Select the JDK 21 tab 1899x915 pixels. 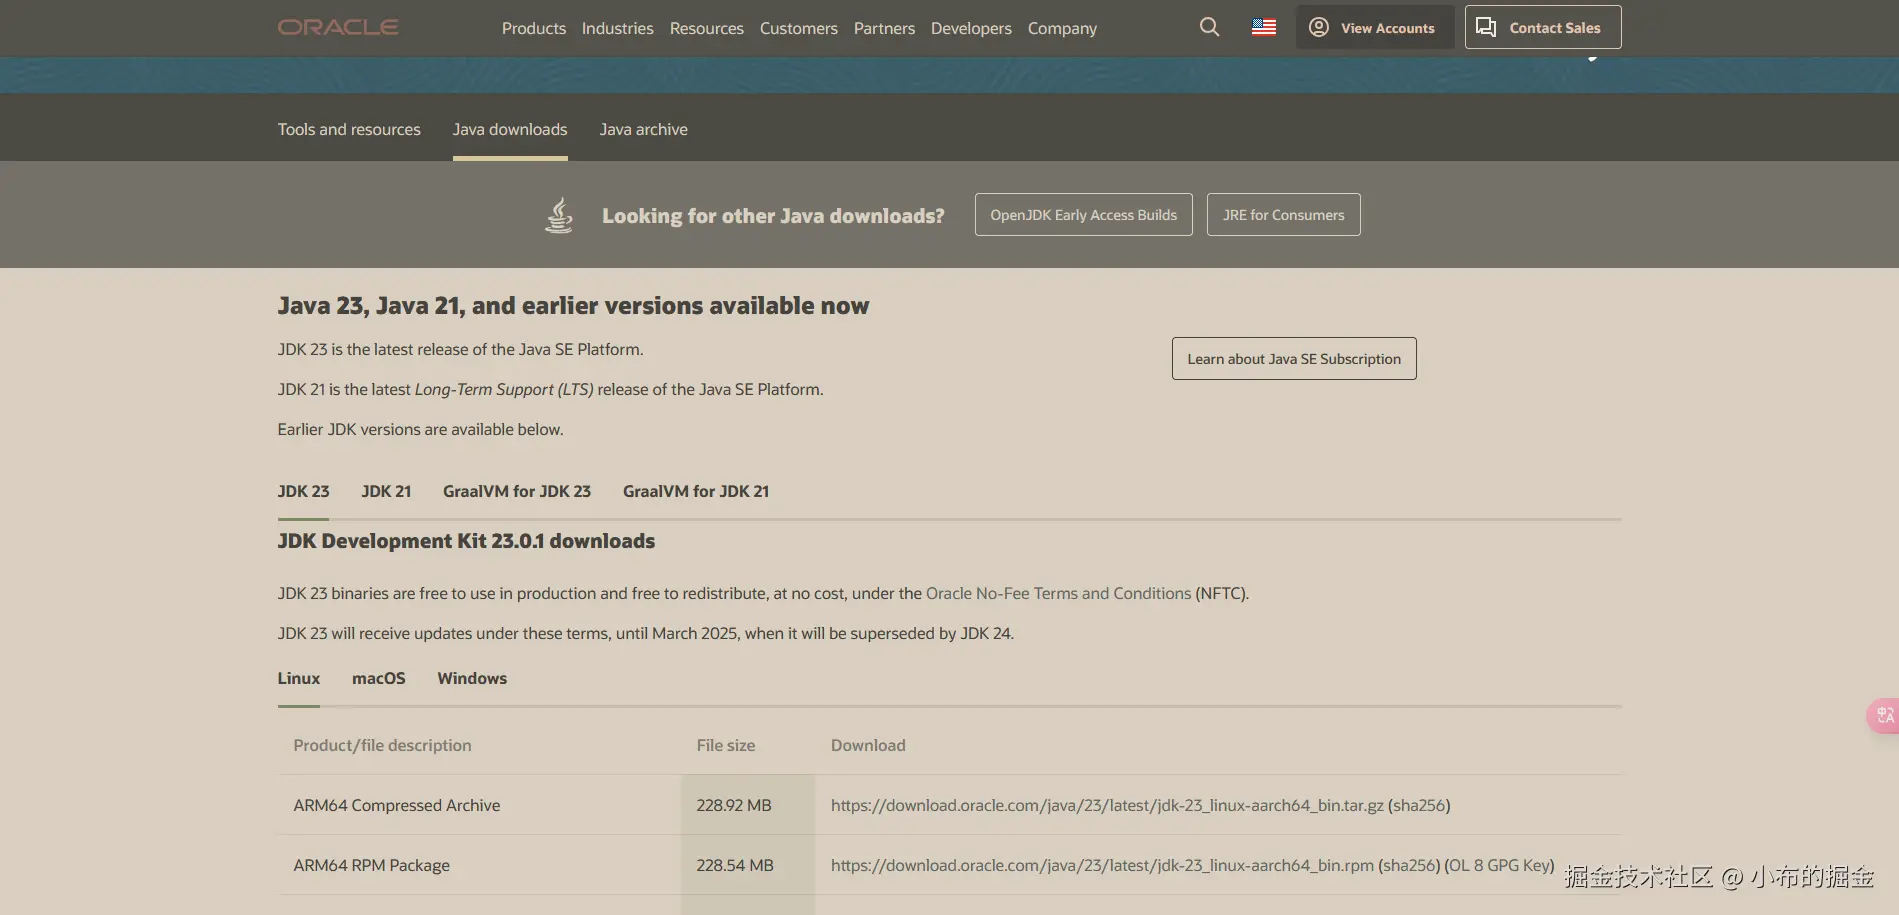386,491
